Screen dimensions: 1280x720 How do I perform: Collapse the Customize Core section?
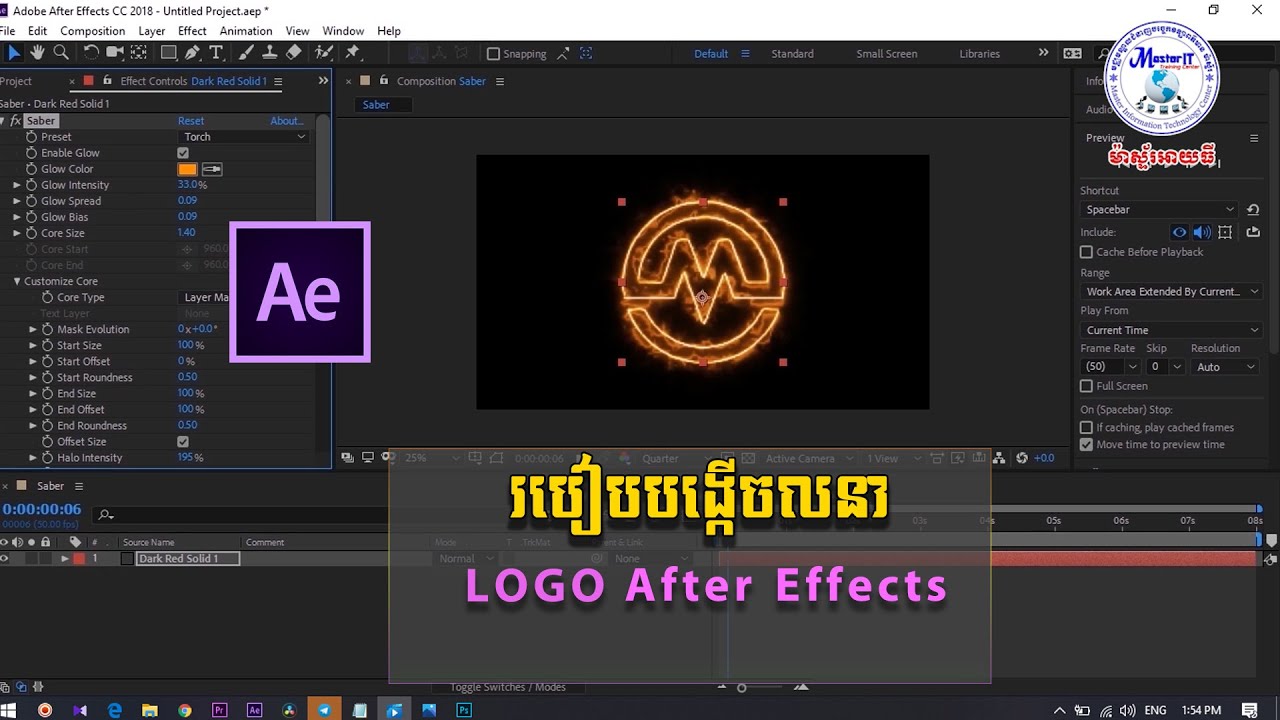(17, 281)
